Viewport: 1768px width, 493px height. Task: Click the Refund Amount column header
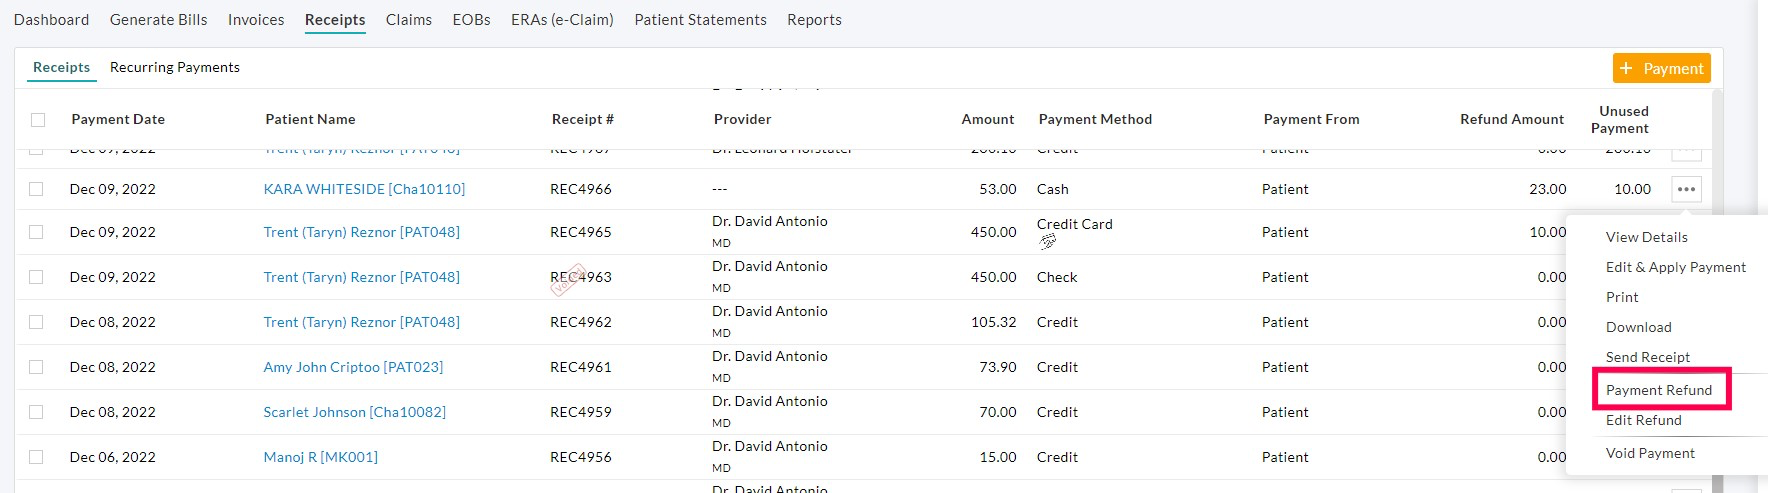pyautogui.click(x=1511, y=119)
